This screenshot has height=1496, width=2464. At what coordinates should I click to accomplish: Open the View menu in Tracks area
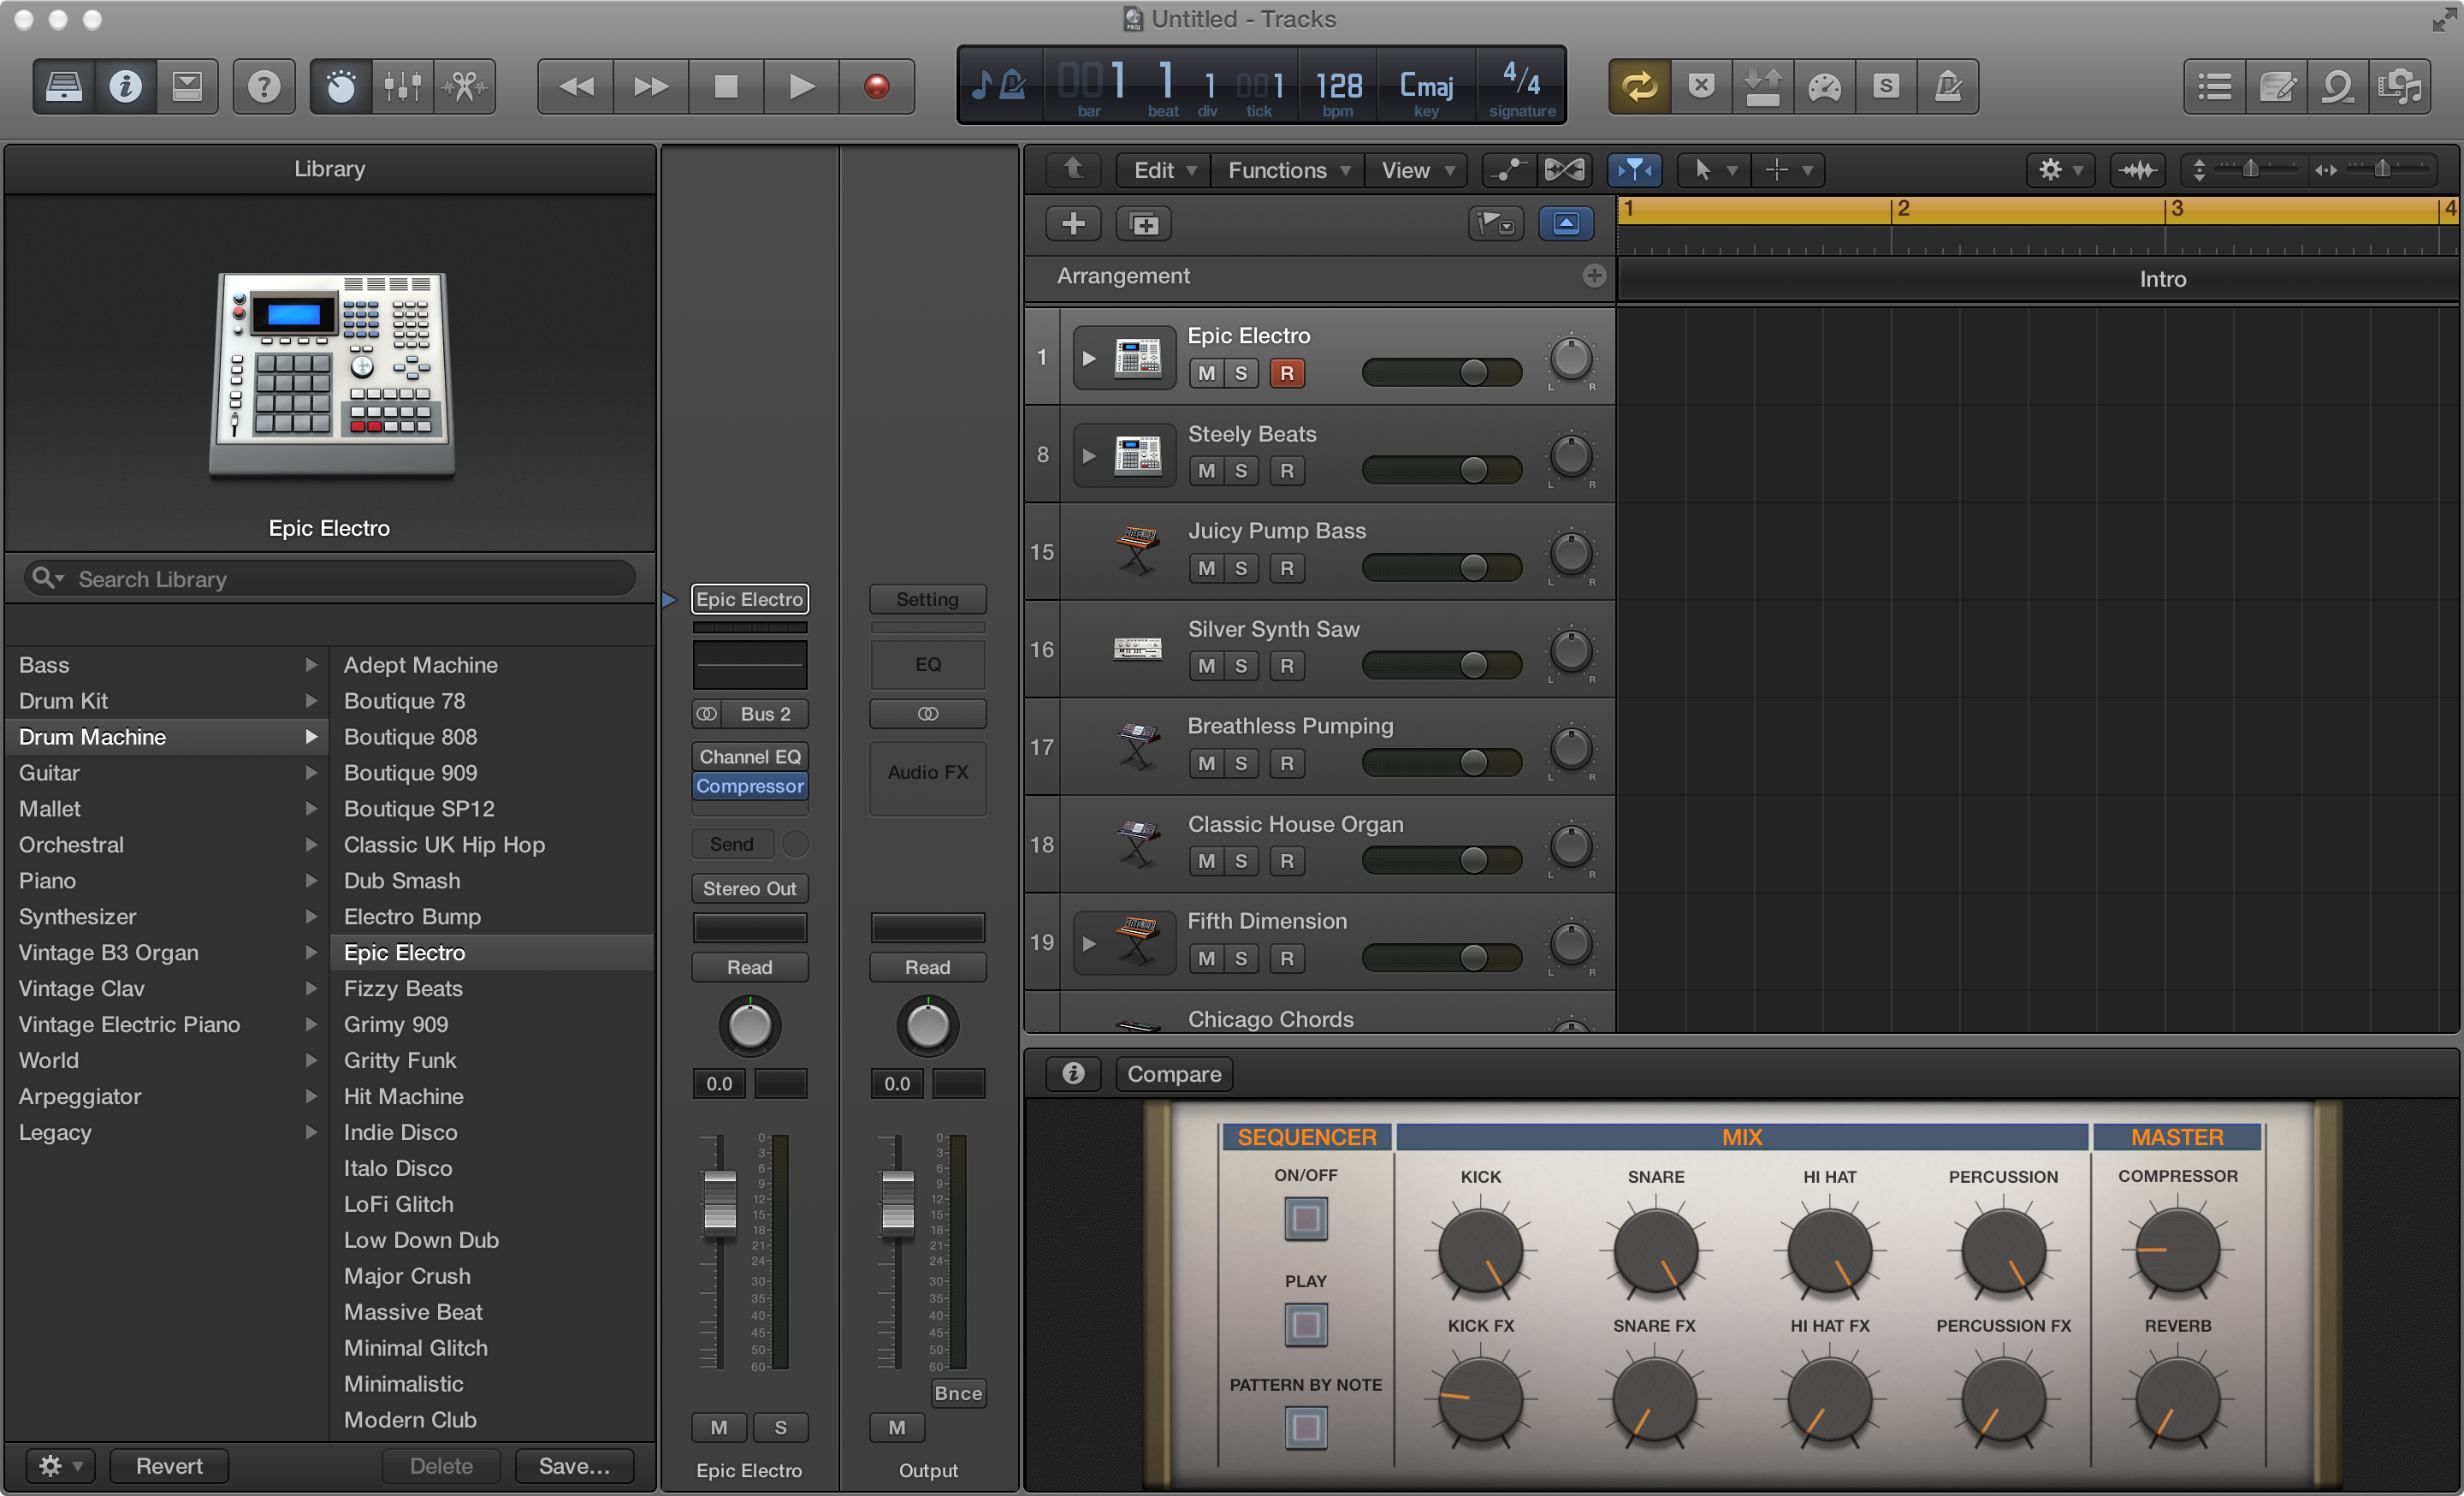click(x=1416, y=170)
